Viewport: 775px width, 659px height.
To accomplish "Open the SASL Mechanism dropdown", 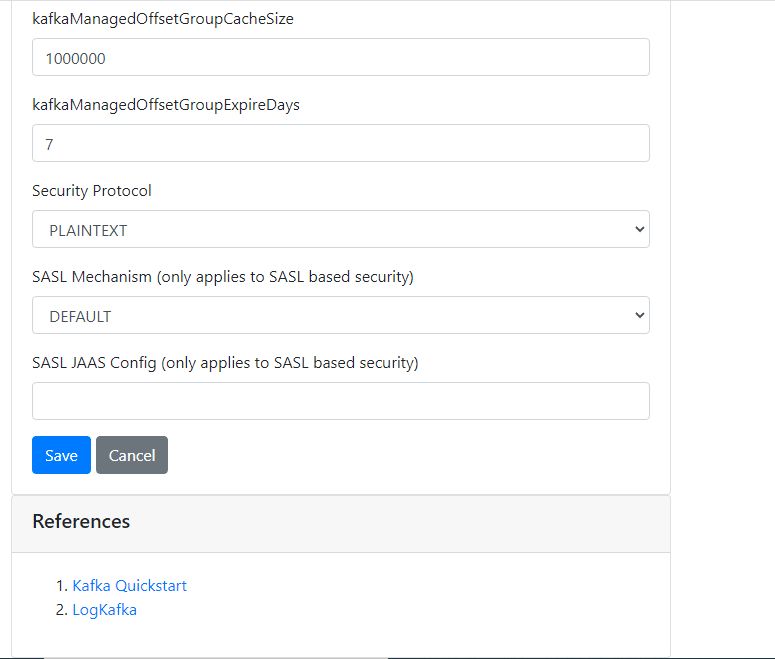I will coord(341,315).
